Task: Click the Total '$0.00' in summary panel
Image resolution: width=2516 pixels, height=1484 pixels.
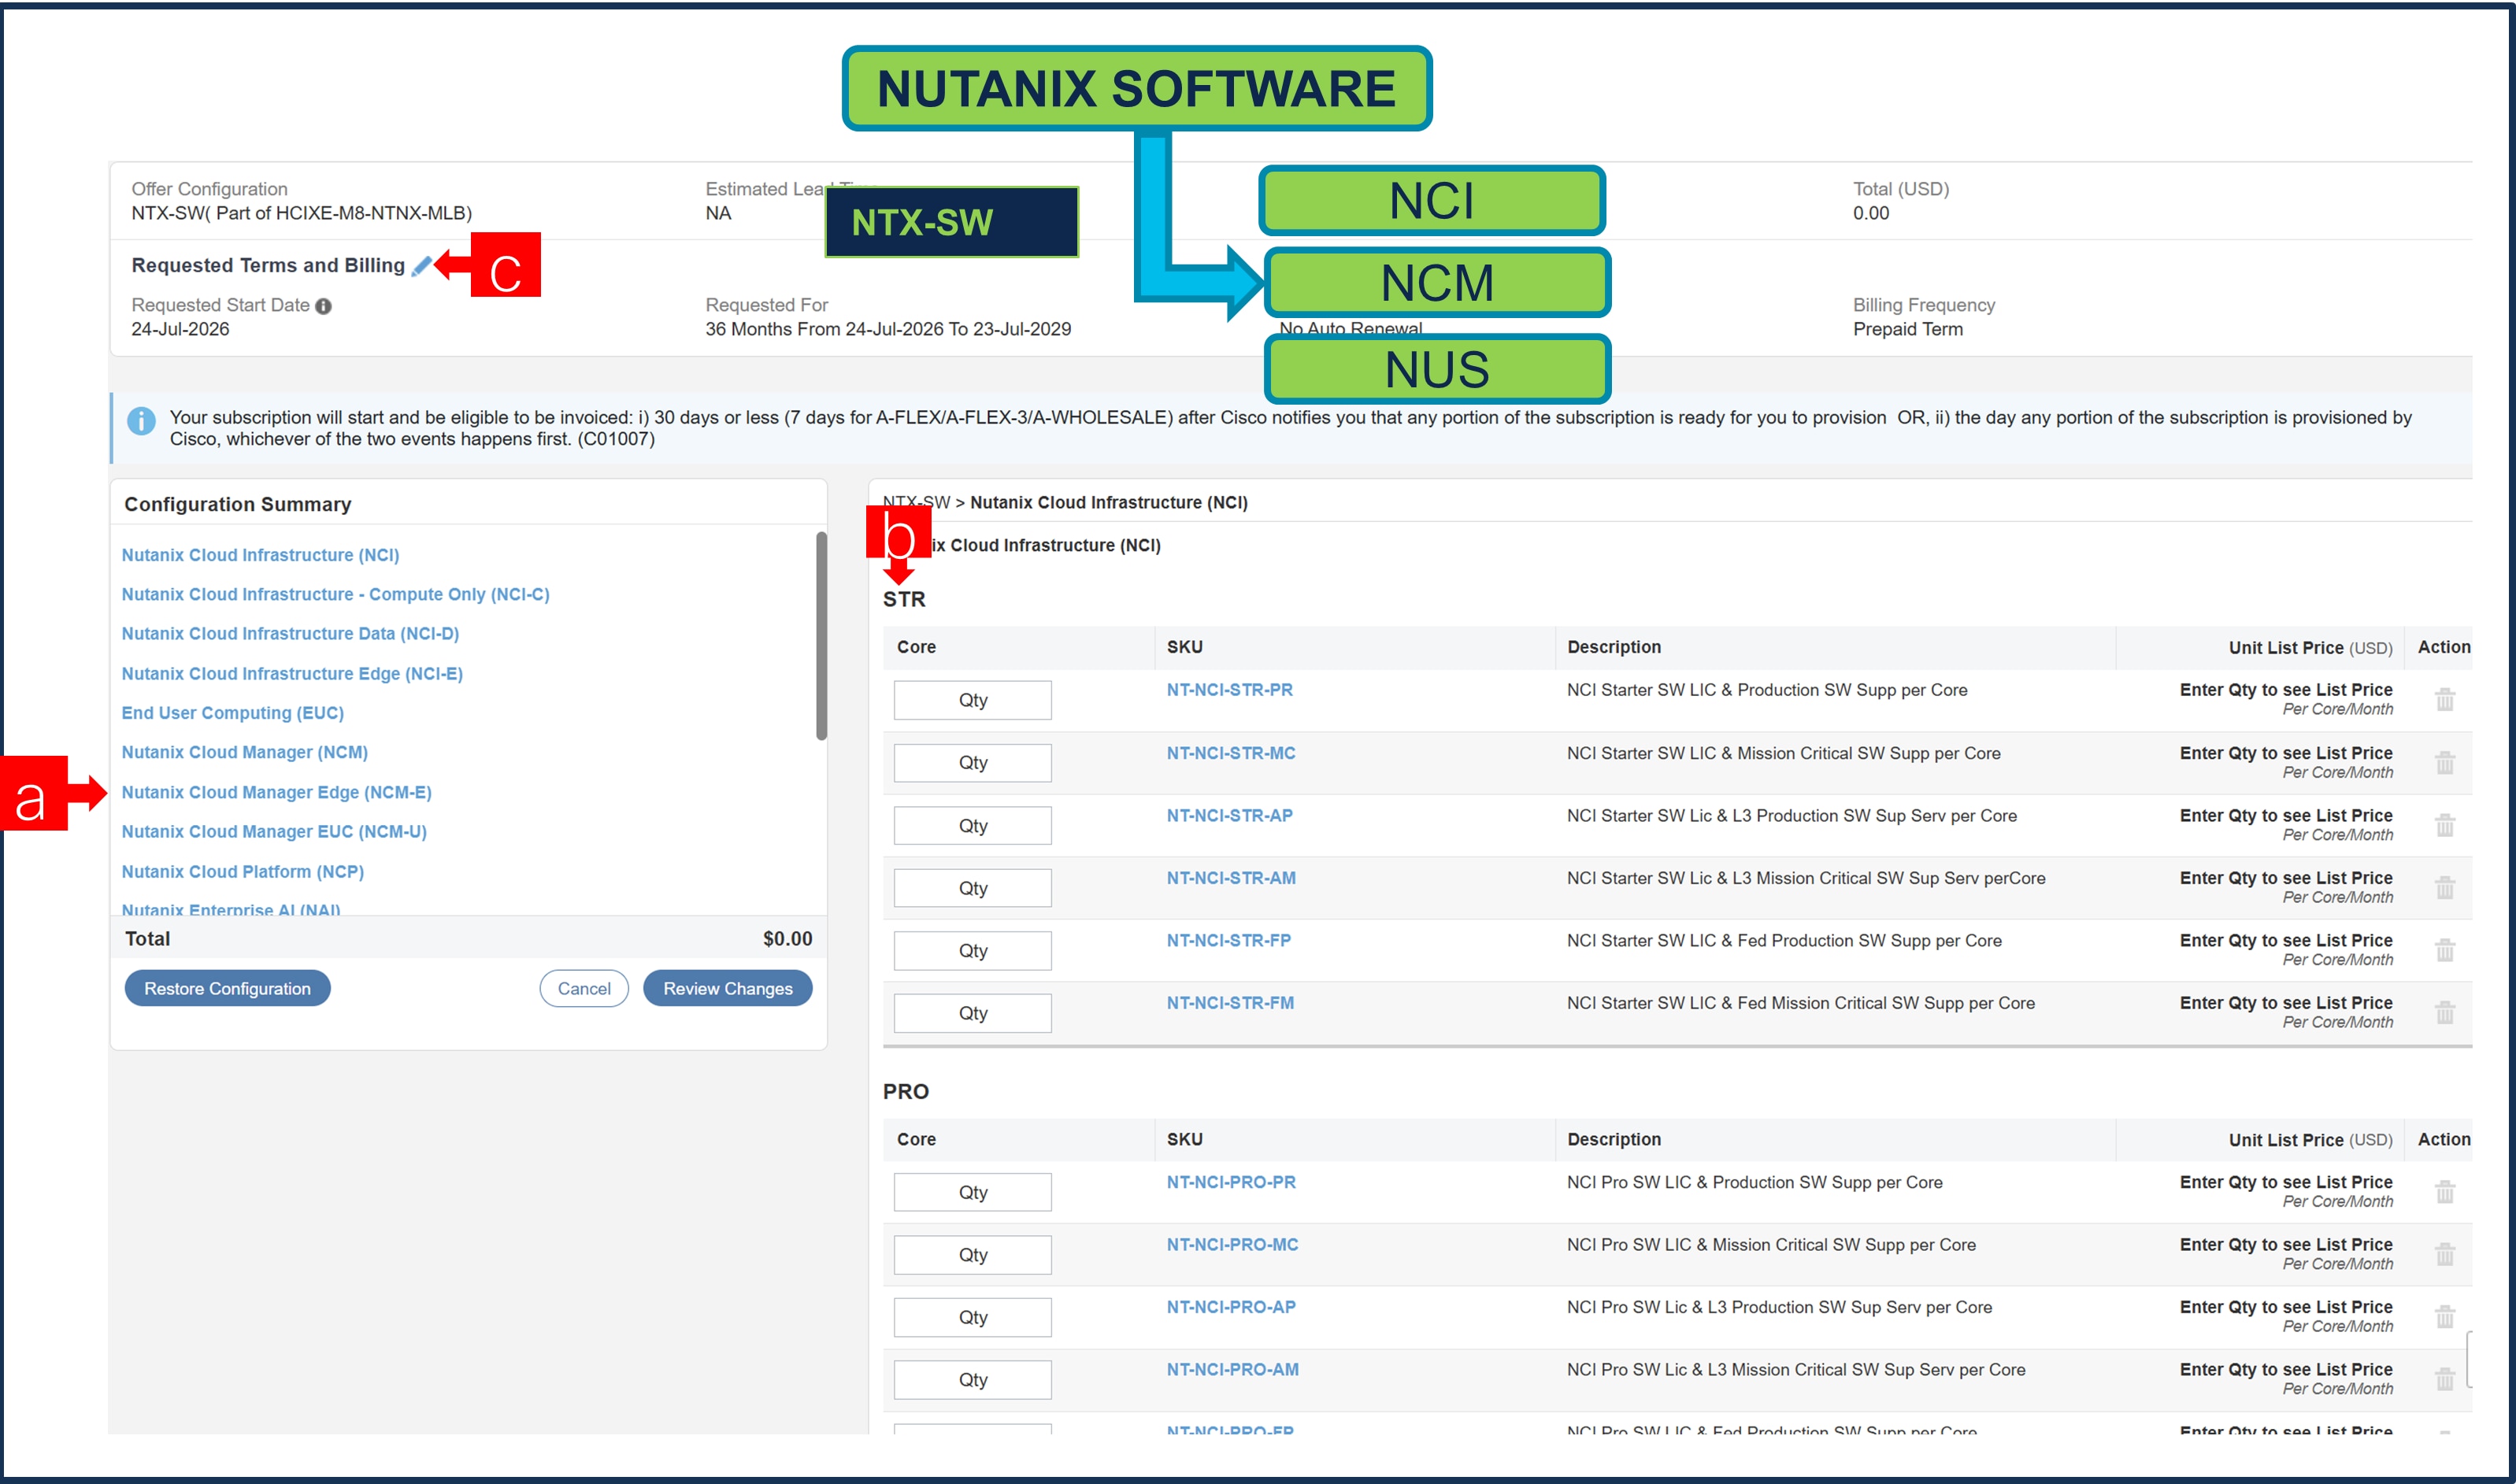Action: point(787,939)
